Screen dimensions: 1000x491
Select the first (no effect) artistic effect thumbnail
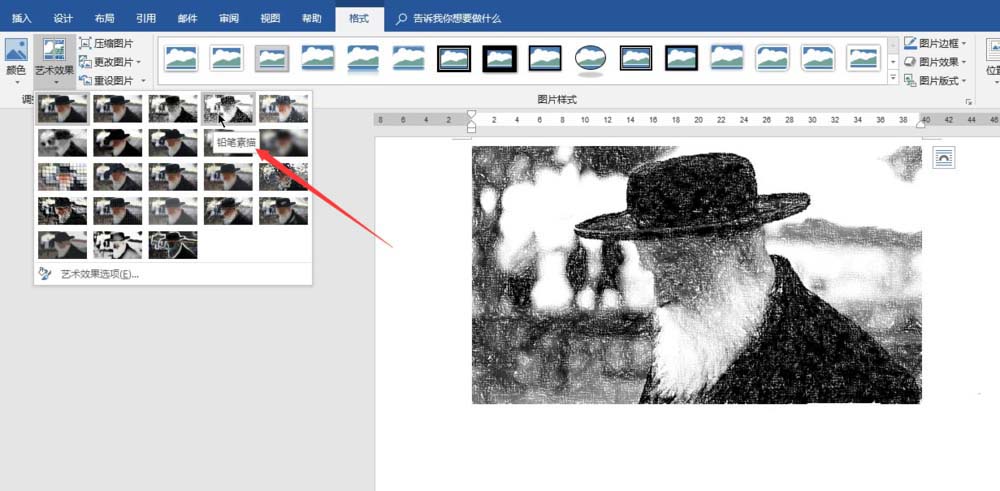coord(61,107)
